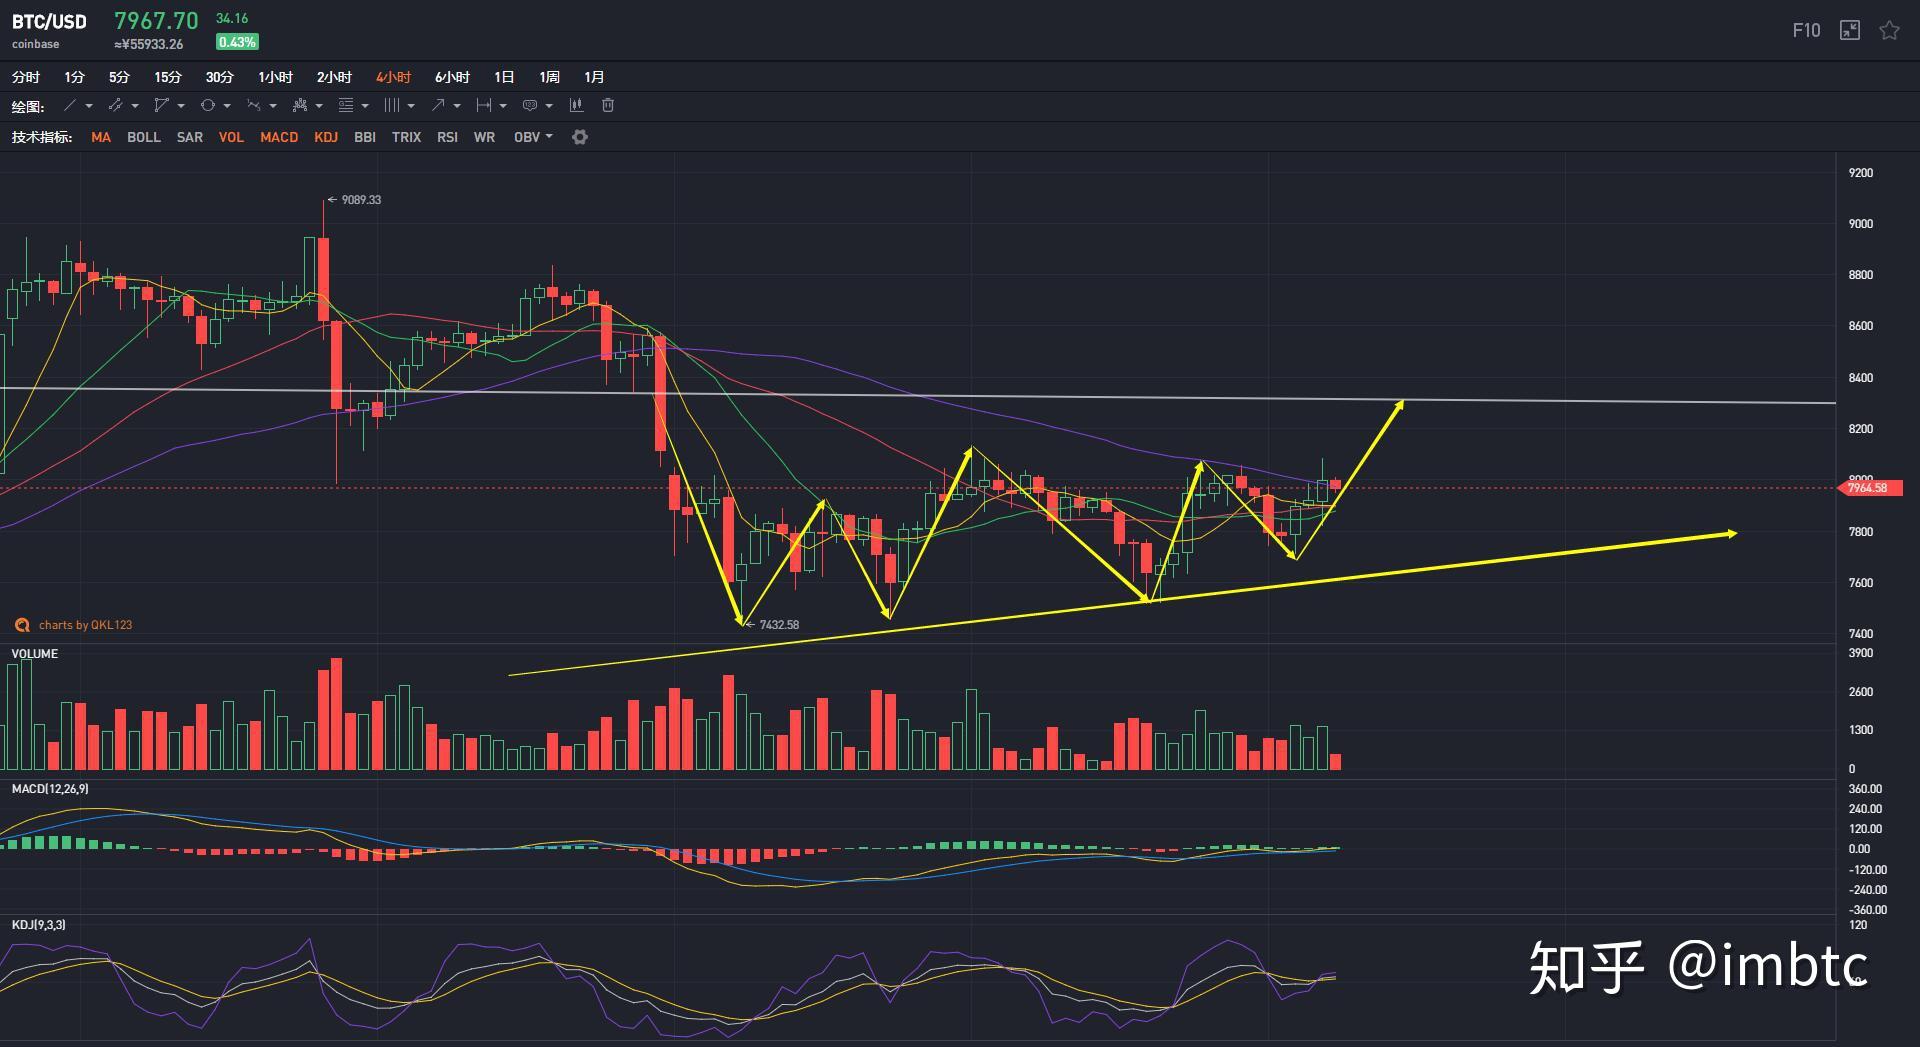Add chart to favorites with star icon
Screen dimensions: 1920x1047
[1889, 30]
